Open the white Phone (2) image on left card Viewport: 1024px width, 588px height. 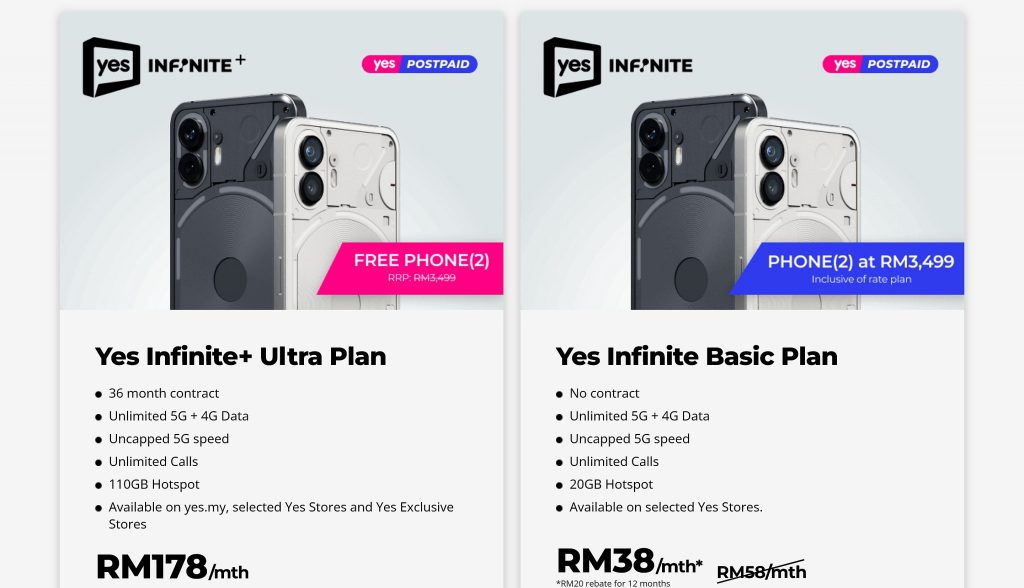[x=338, y=214]
